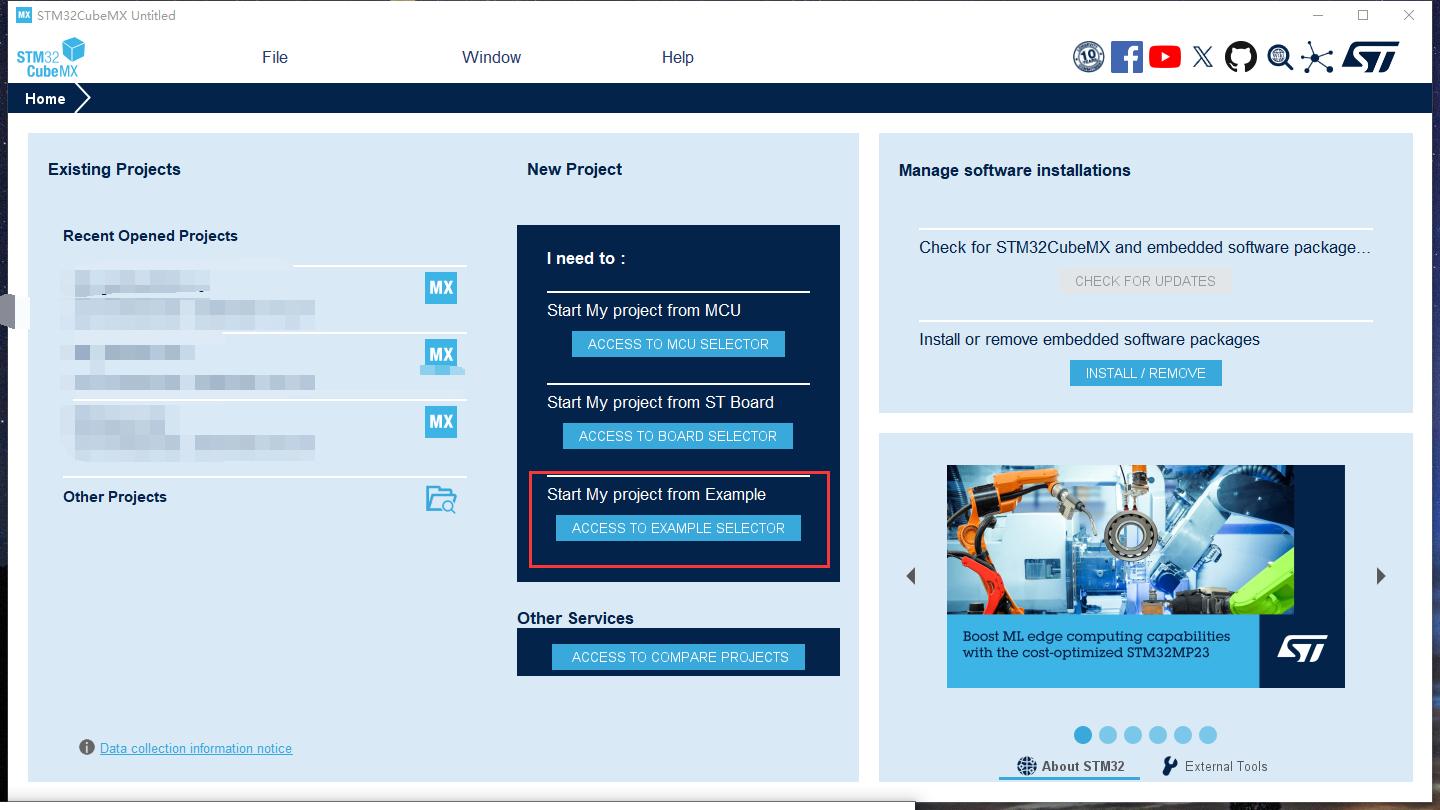Open the Facebook icon
The image size is (1440, 810).
pyautogui.click(x=1127, y=57)
